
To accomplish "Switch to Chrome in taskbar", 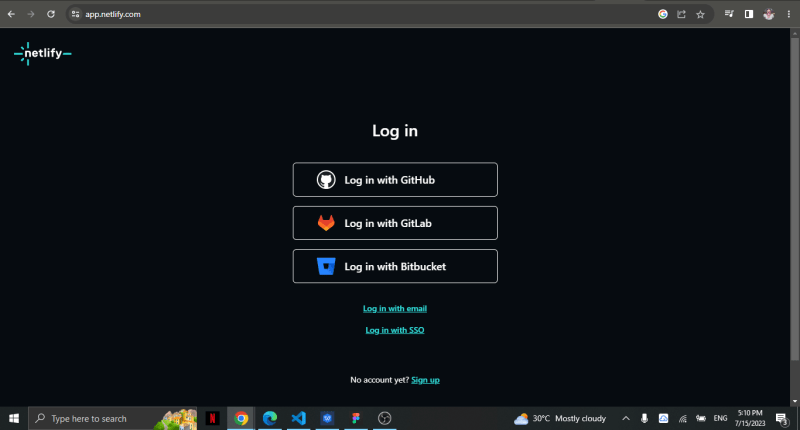I will pos(241,418).
